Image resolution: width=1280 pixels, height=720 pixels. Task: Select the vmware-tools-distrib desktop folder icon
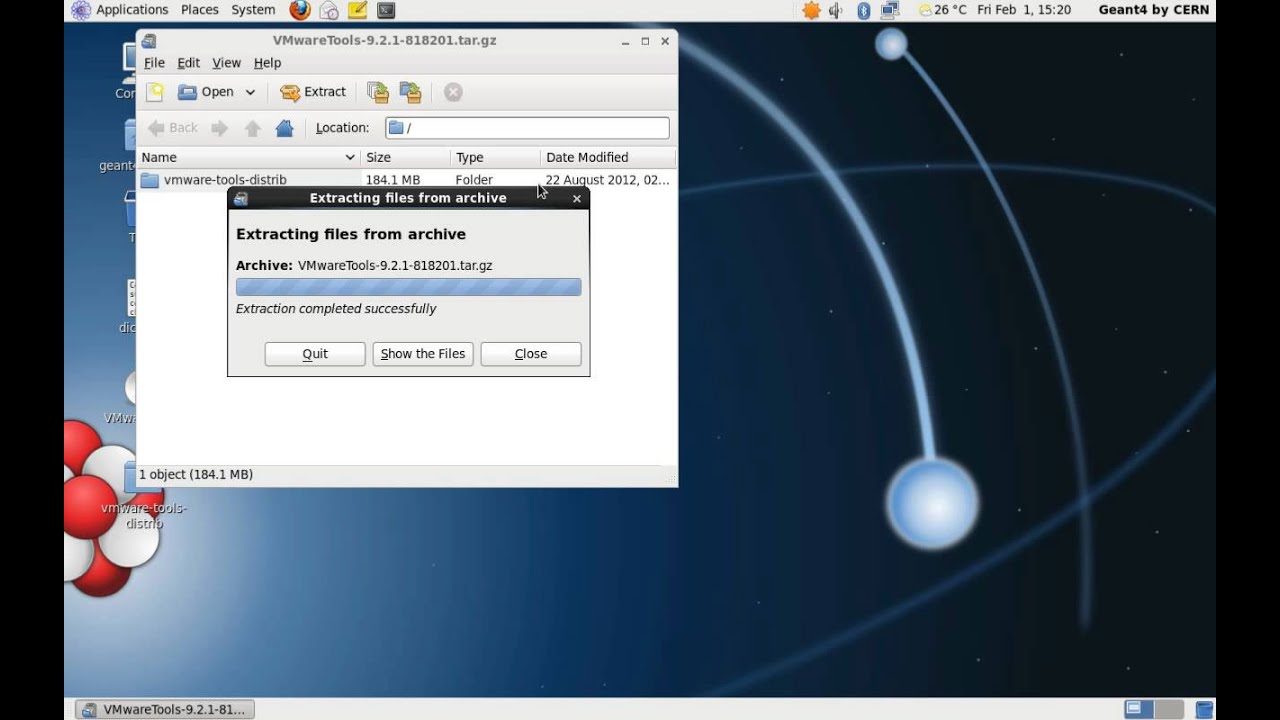[143, 497]
